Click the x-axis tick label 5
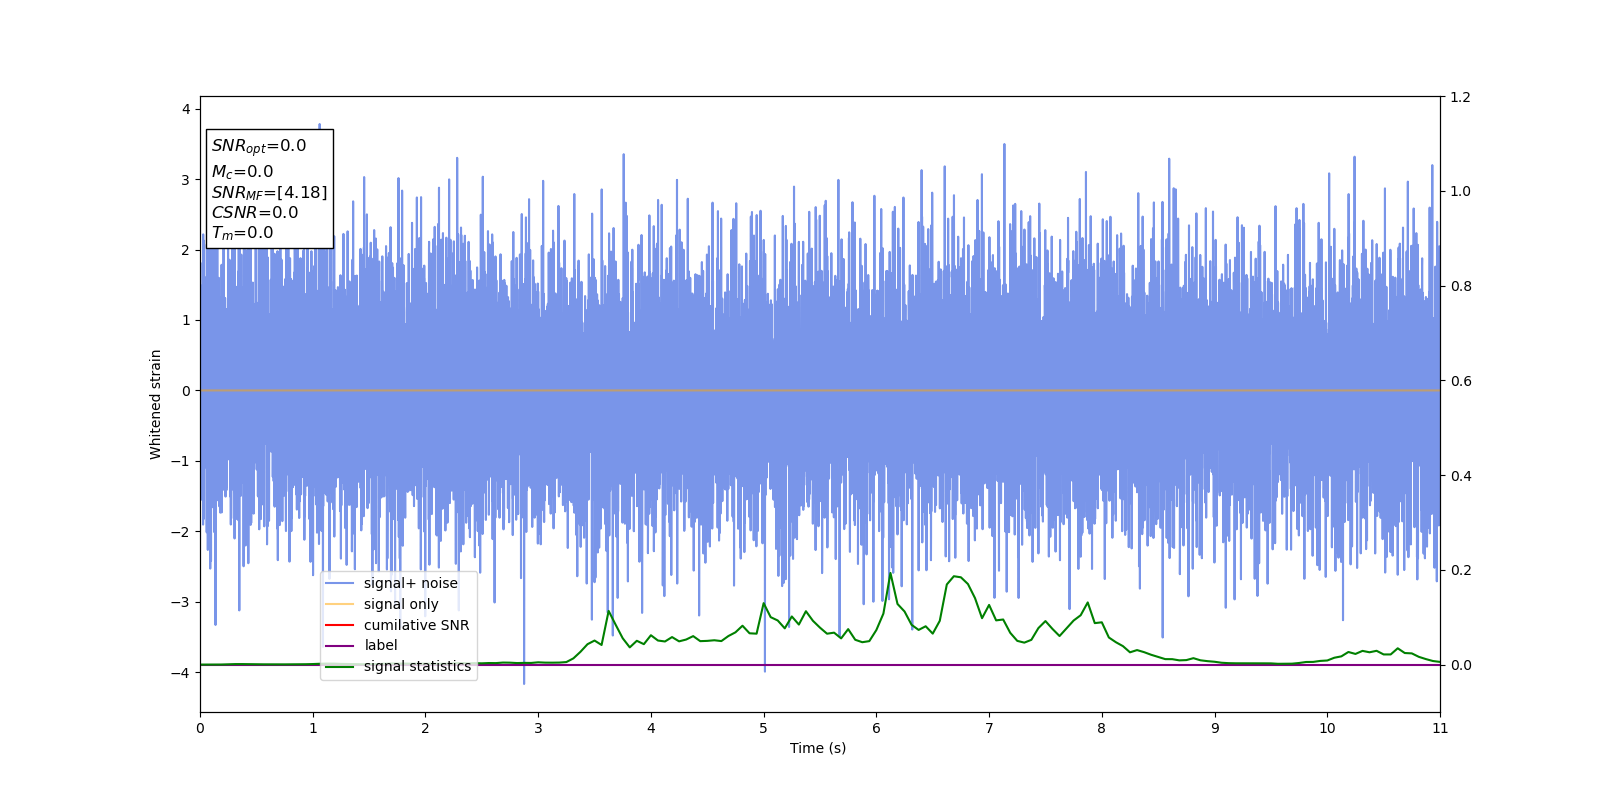The height and width of the screenshot is (800, 1600). [764, 728]
